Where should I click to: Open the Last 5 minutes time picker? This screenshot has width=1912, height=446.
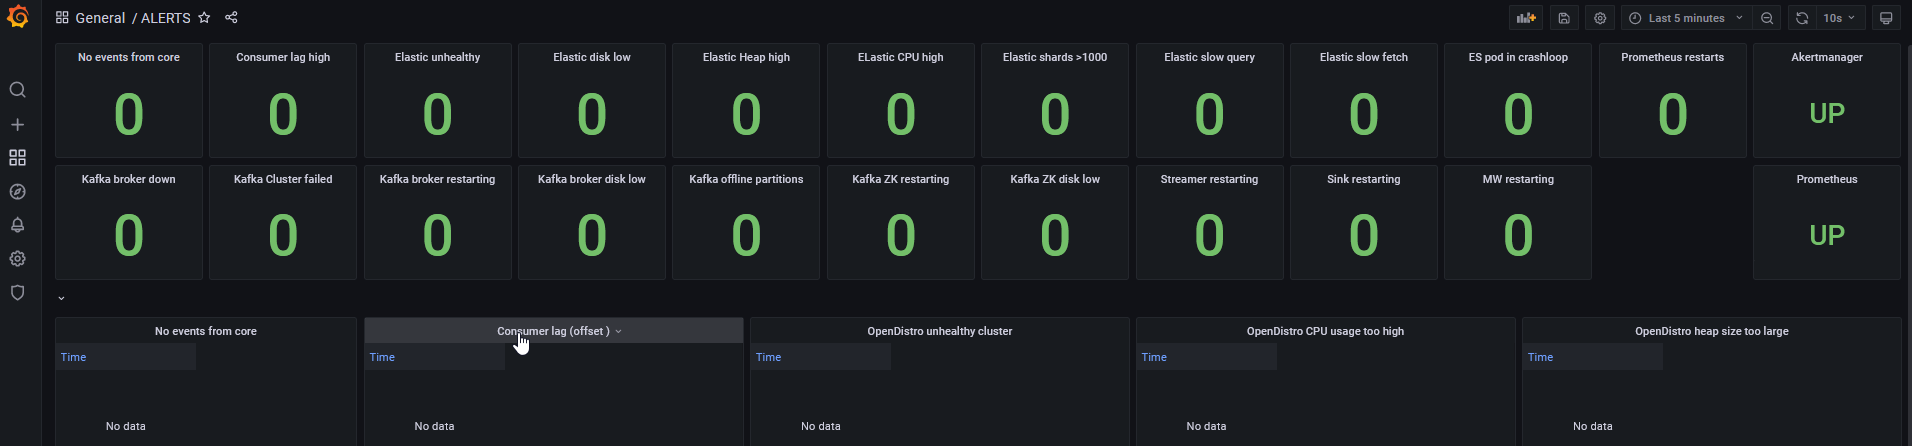point(1686,18)
